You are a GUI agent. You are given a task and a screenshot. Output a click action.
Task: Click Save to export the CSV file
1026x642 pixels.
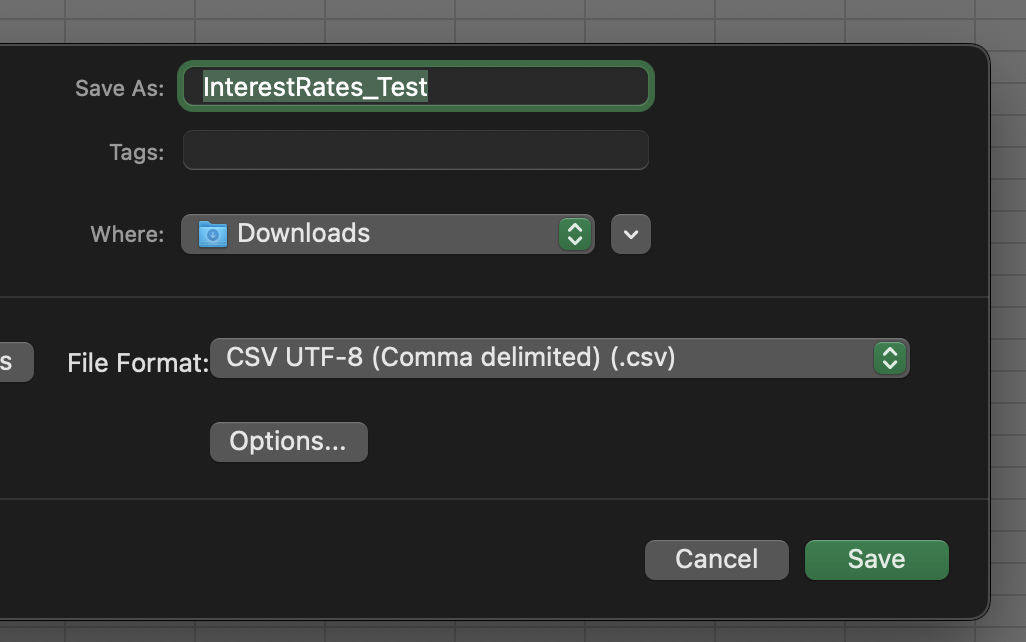(x=876, y=559)
